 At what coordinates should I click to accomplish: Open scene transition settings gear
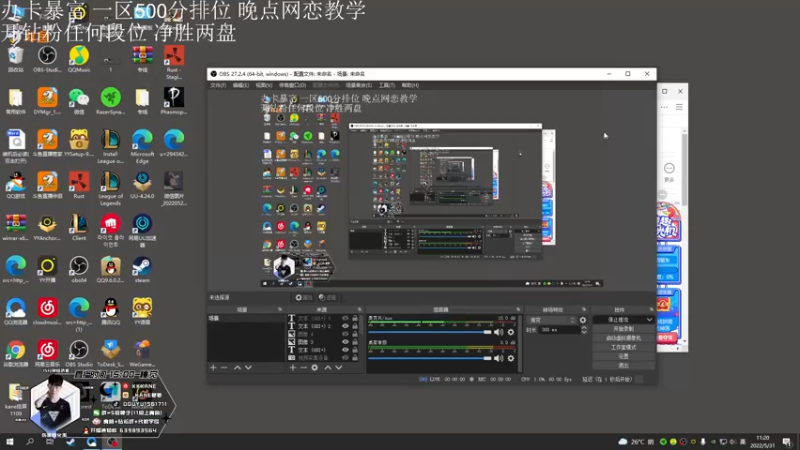[x=583, y=320]
